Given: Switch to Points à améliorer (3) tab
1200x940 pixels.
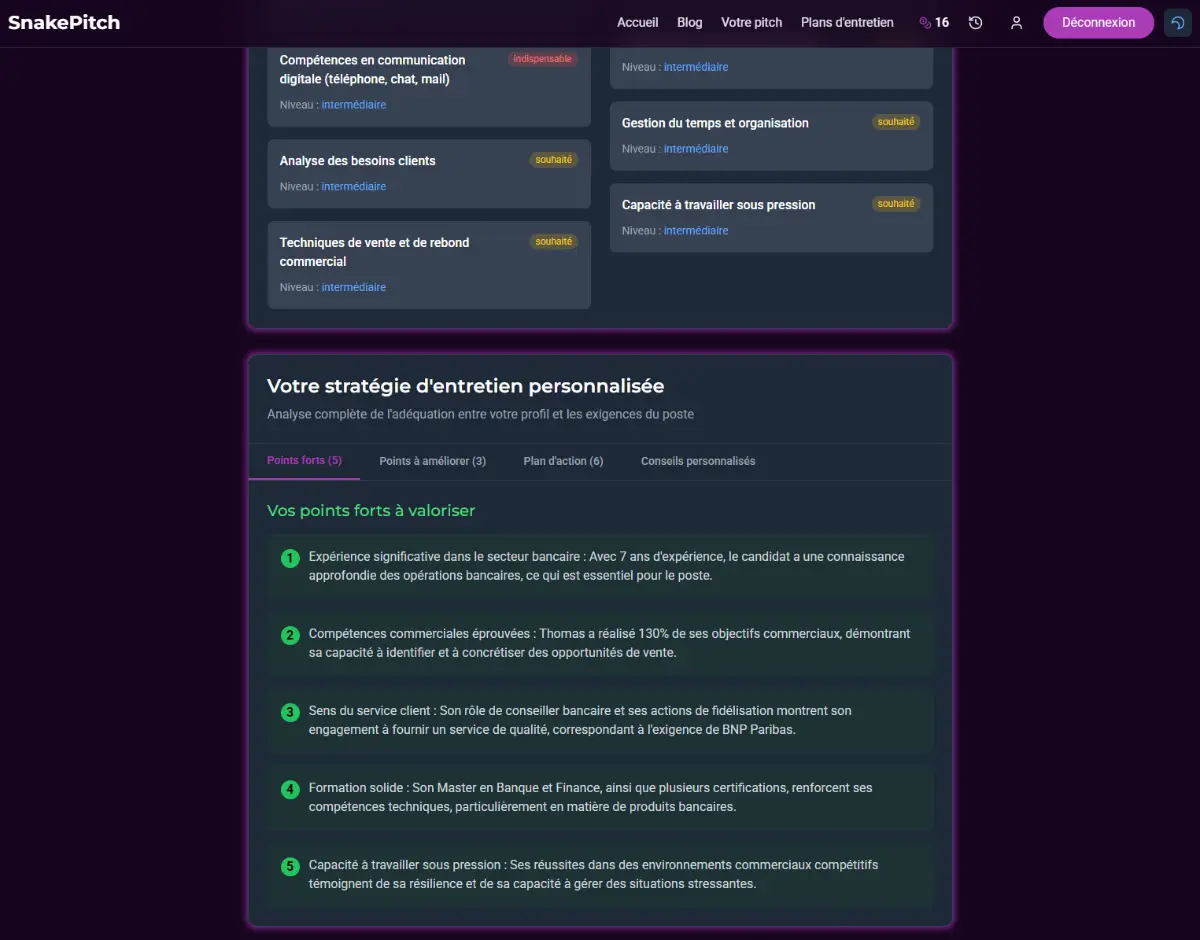Looking at the screenshot, I should point(432,461).
